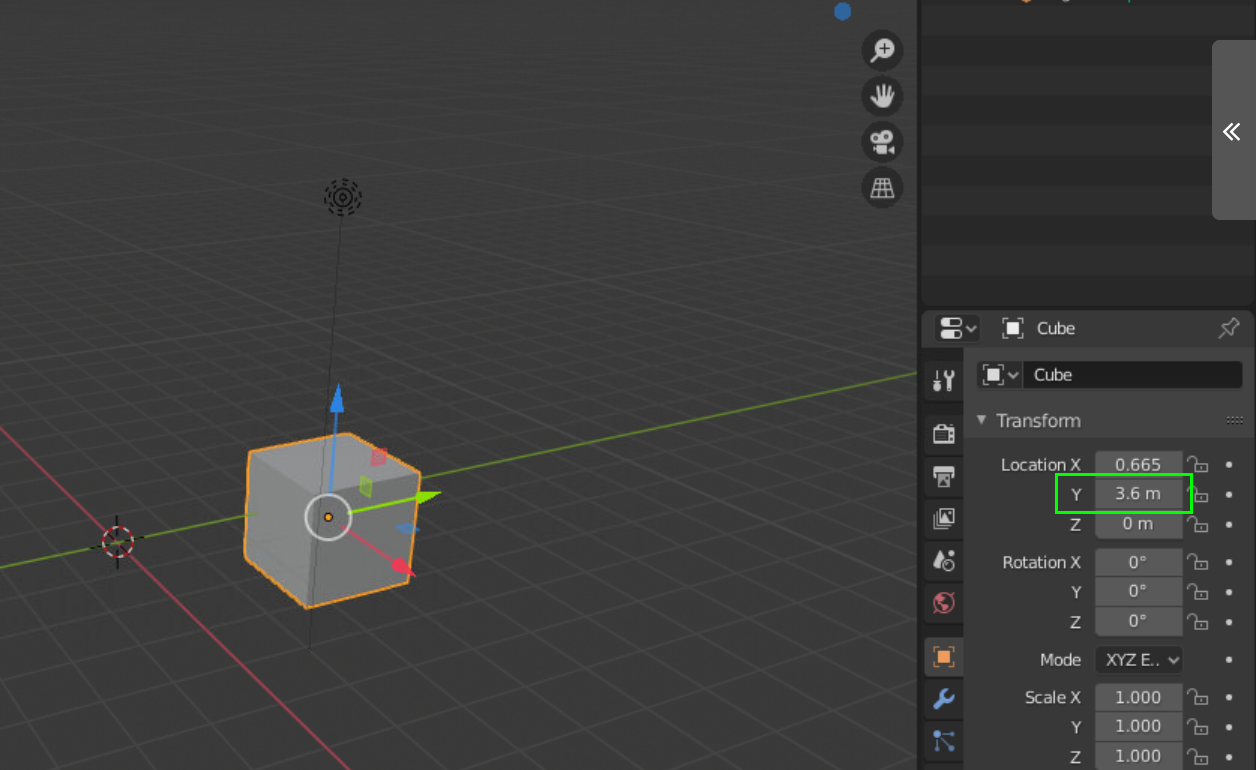Animate Rotation X with its dot

pyautogui.click(x=1228, y=563)
